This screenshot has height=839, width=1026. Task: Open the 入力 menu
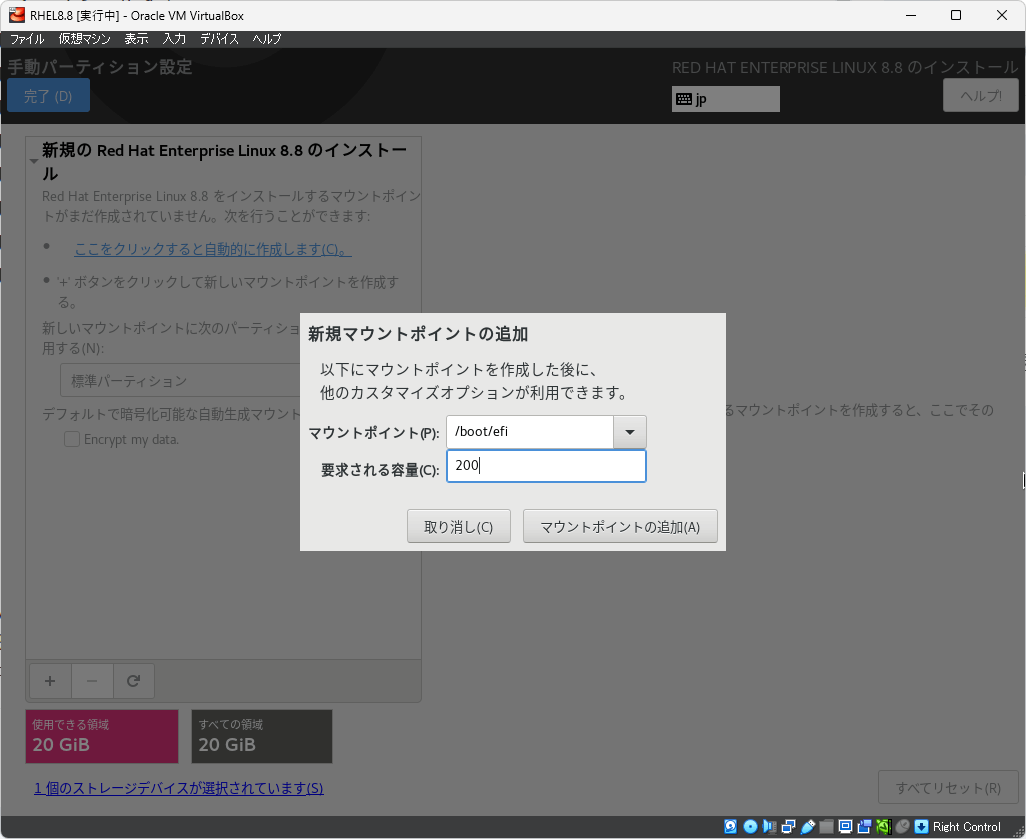point(174,39)
